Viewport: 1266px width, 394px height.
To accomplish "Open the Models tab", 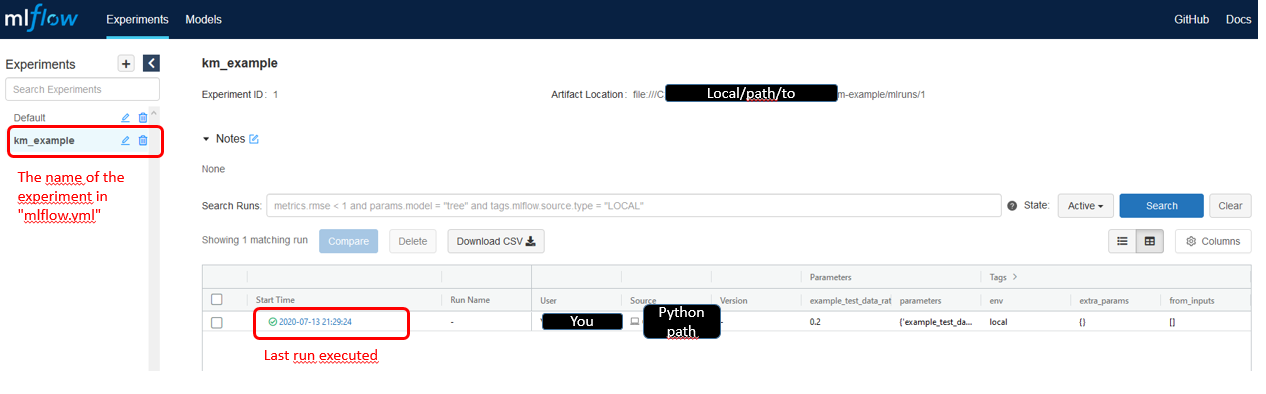I will [x=204, y=19].
